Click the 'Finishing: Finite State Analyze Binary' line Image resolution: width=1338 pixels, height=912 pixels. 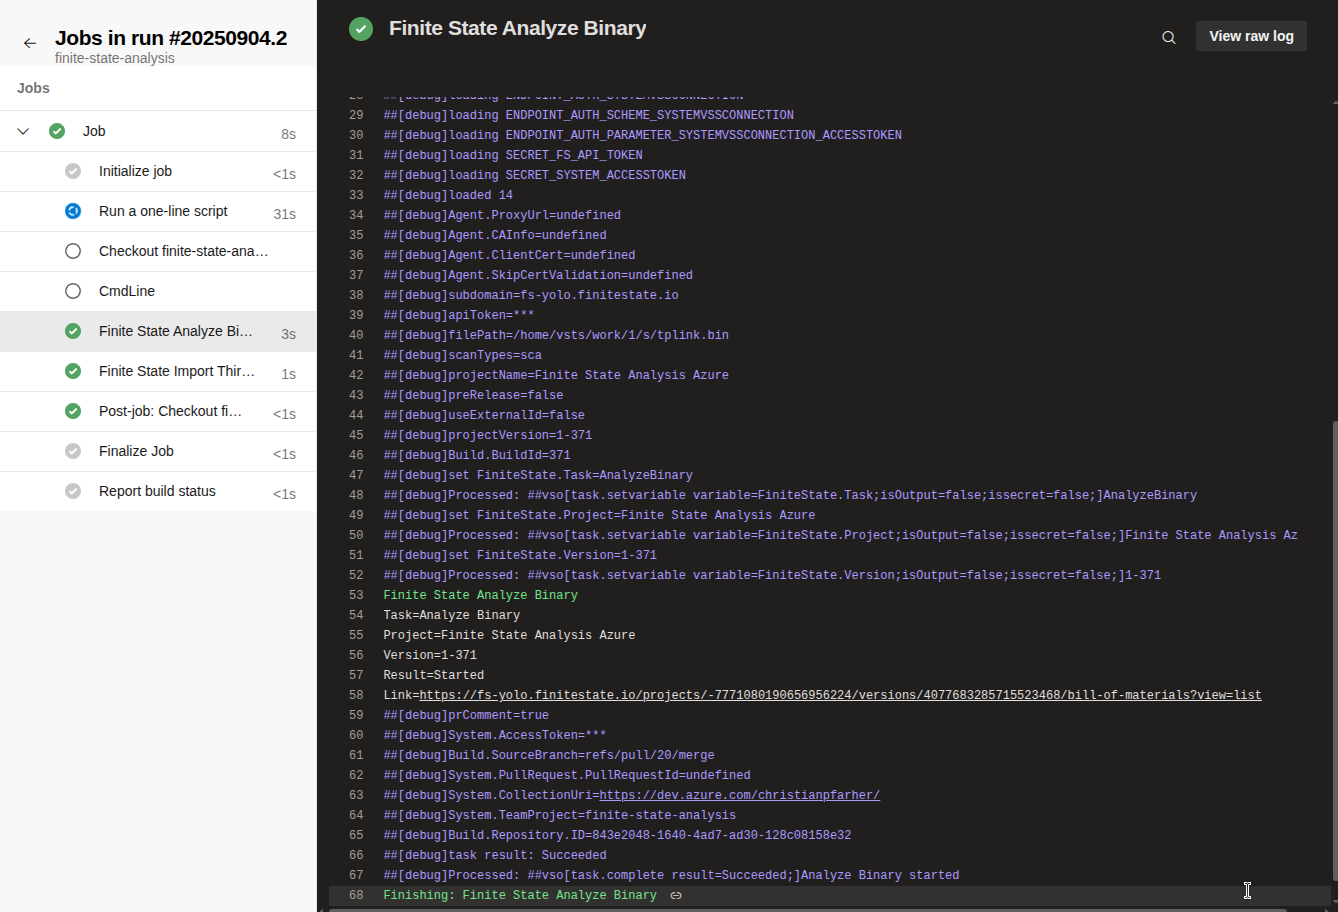point(520,895)
